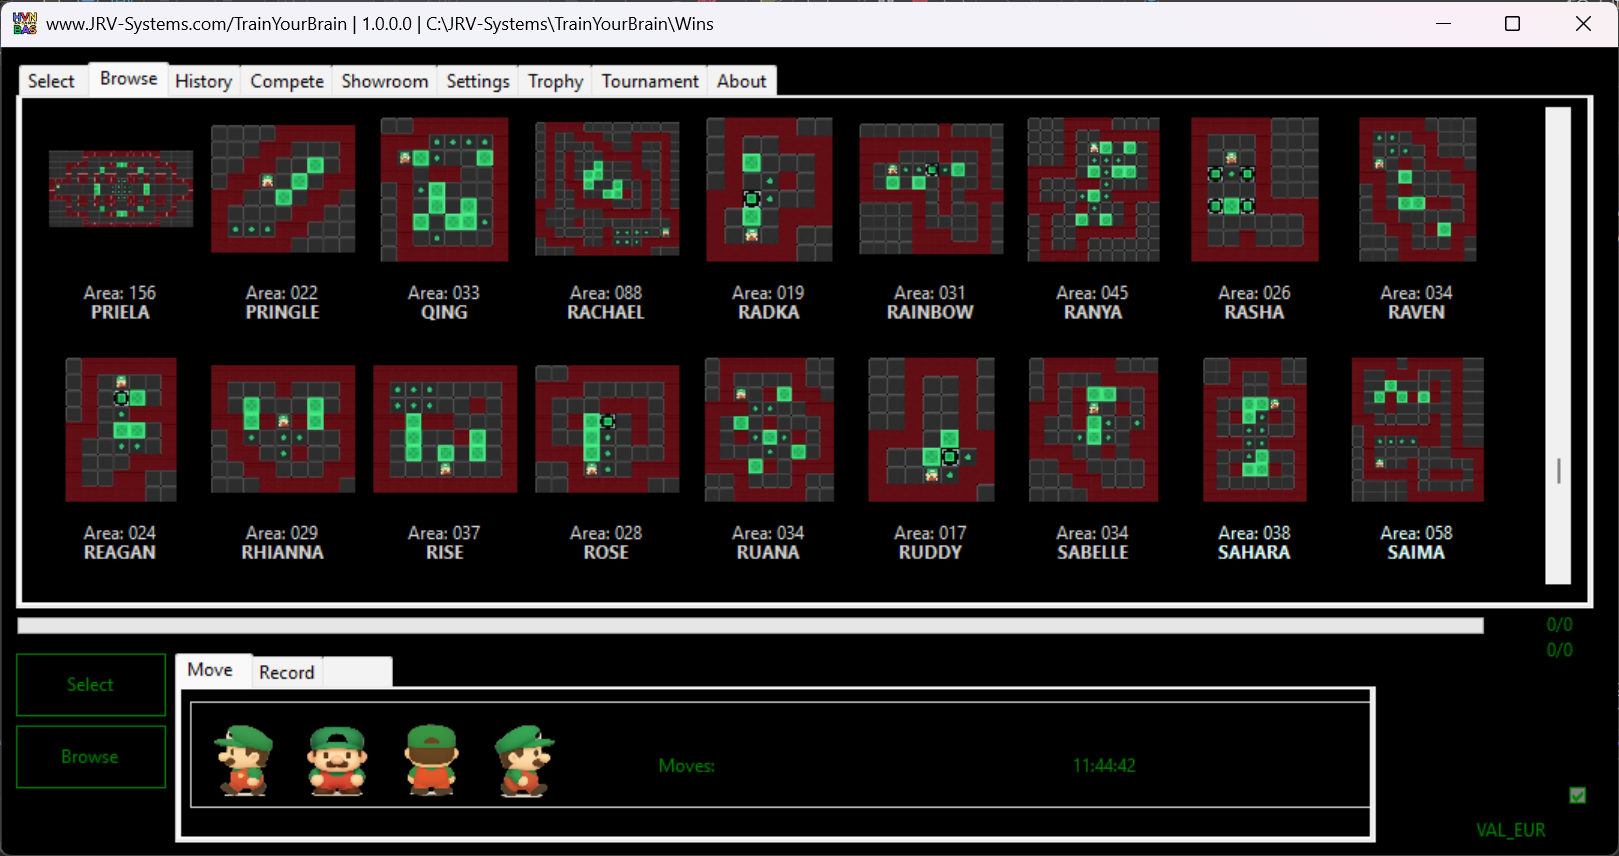1619x856 pixels.
Task: Click the 11:44:42 timer text
Action: [1104, 766]
